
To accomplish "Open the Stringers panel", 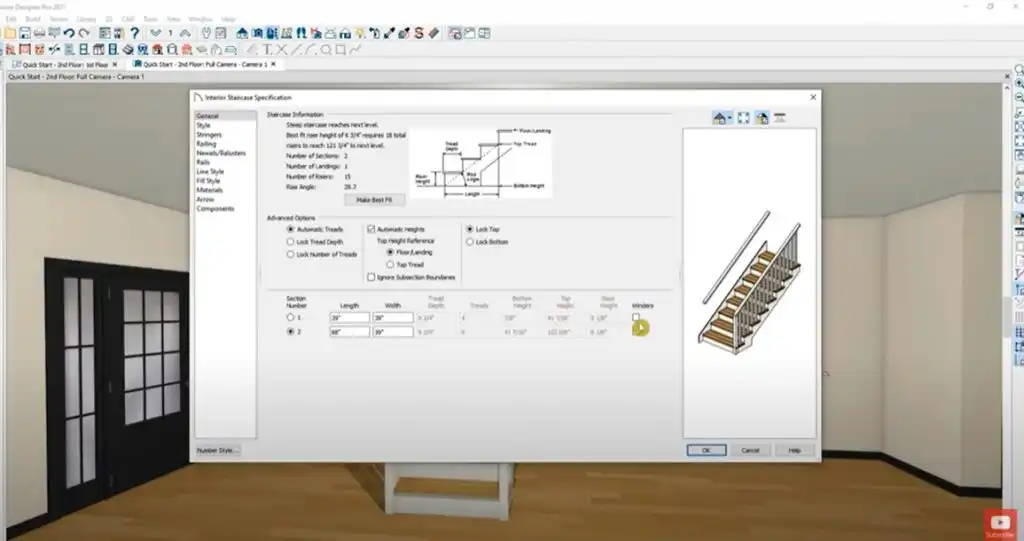I will [209, 135].
